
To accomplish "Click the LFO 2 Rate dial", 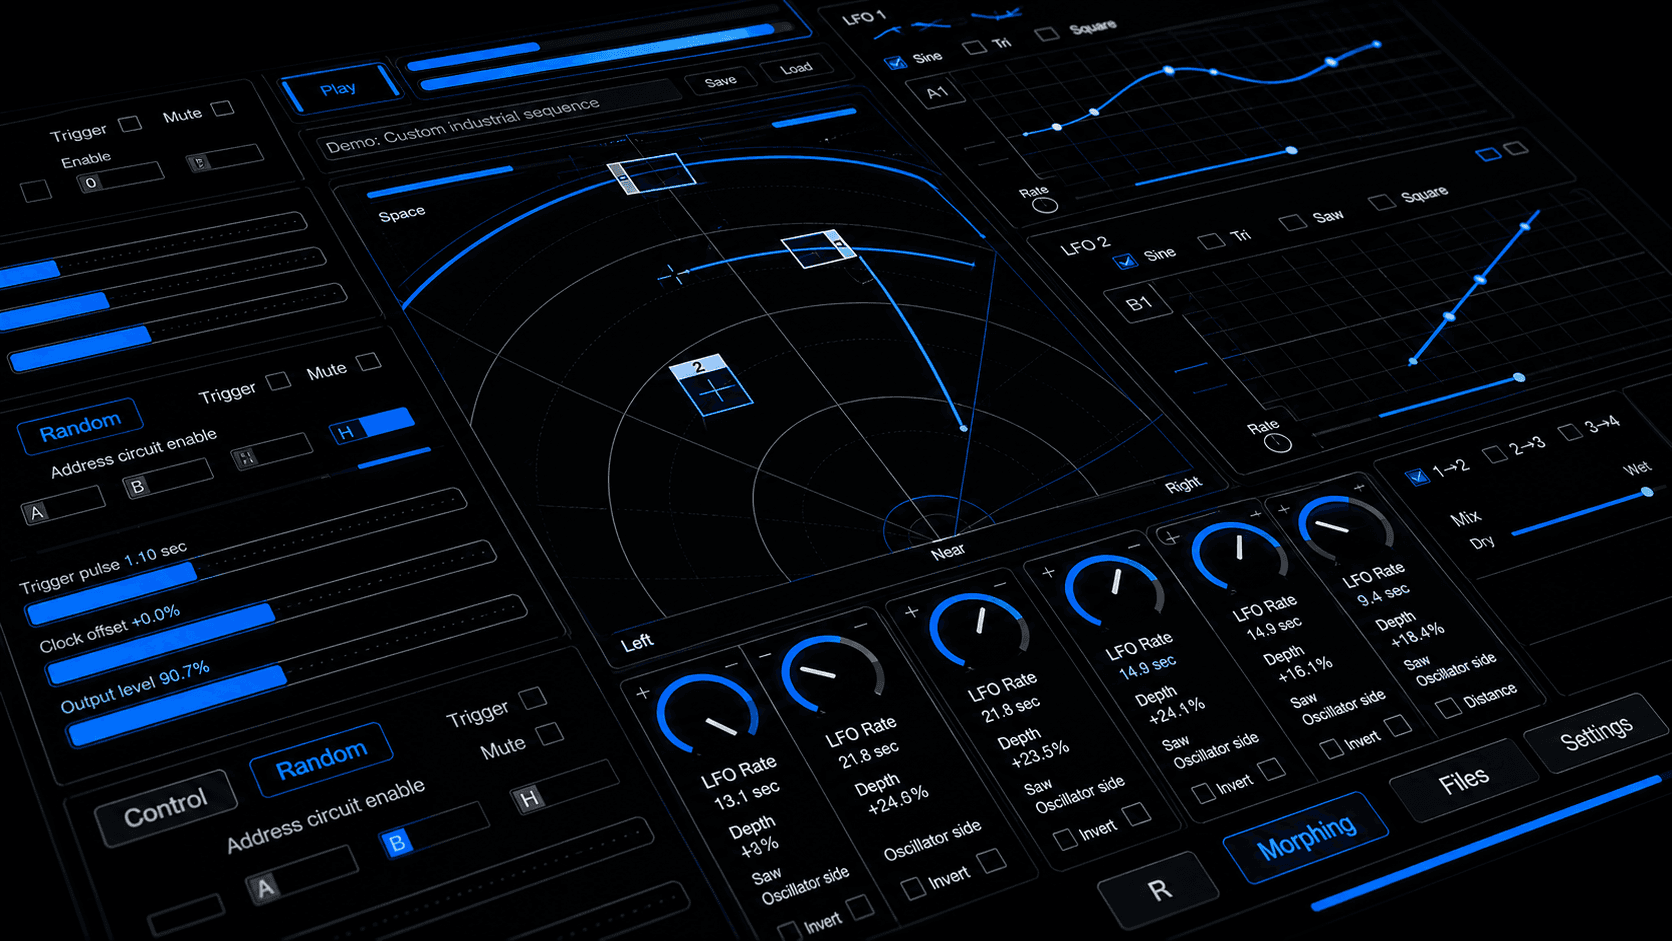I will point(1277,442).
